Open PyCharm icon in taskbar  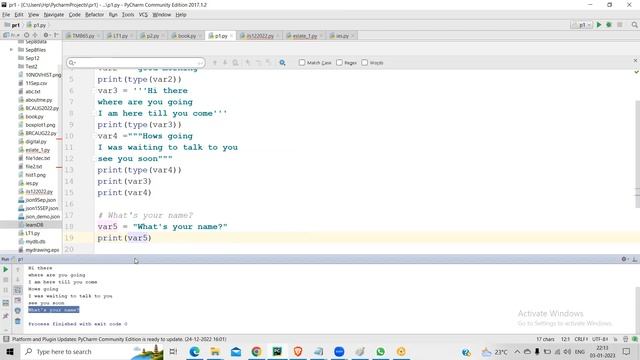click(x=277, y=351)
